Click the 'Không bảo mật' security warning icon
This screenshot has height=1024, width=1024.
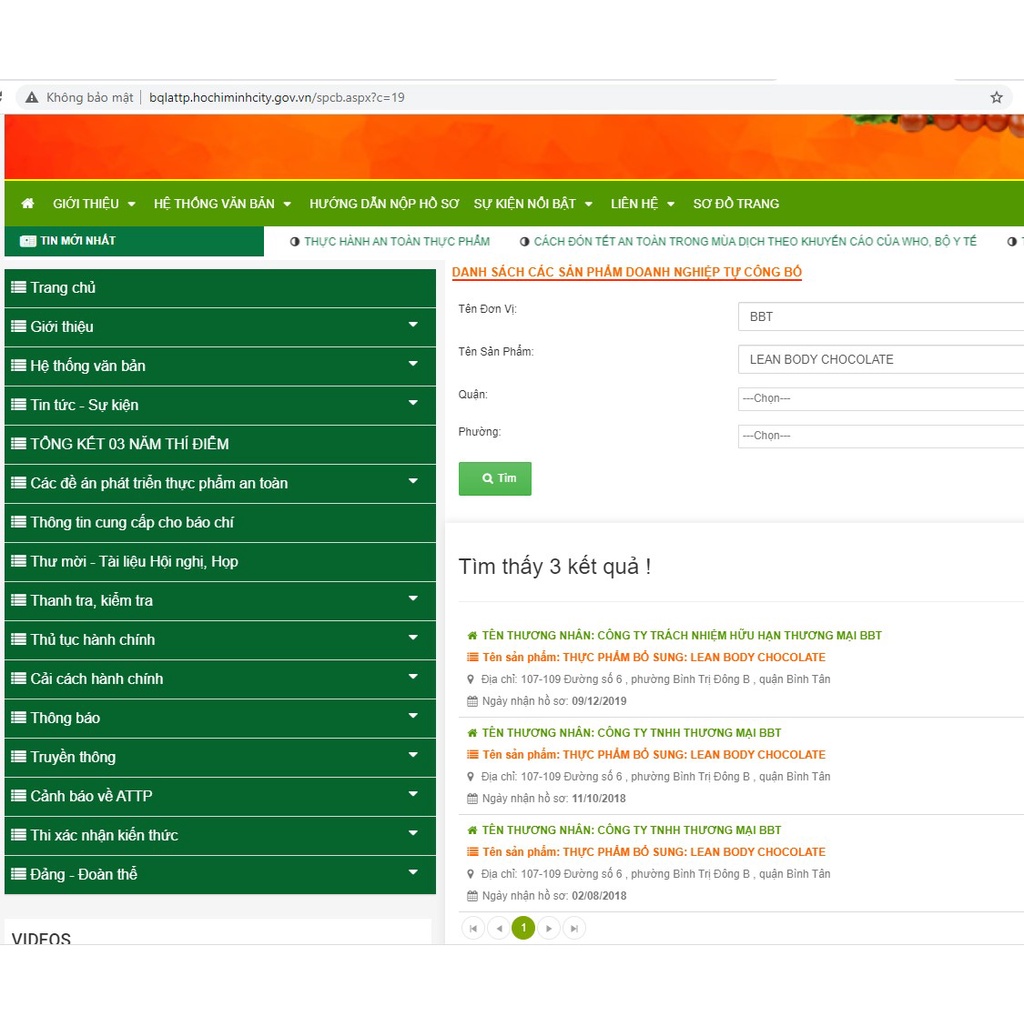(32, 97)
